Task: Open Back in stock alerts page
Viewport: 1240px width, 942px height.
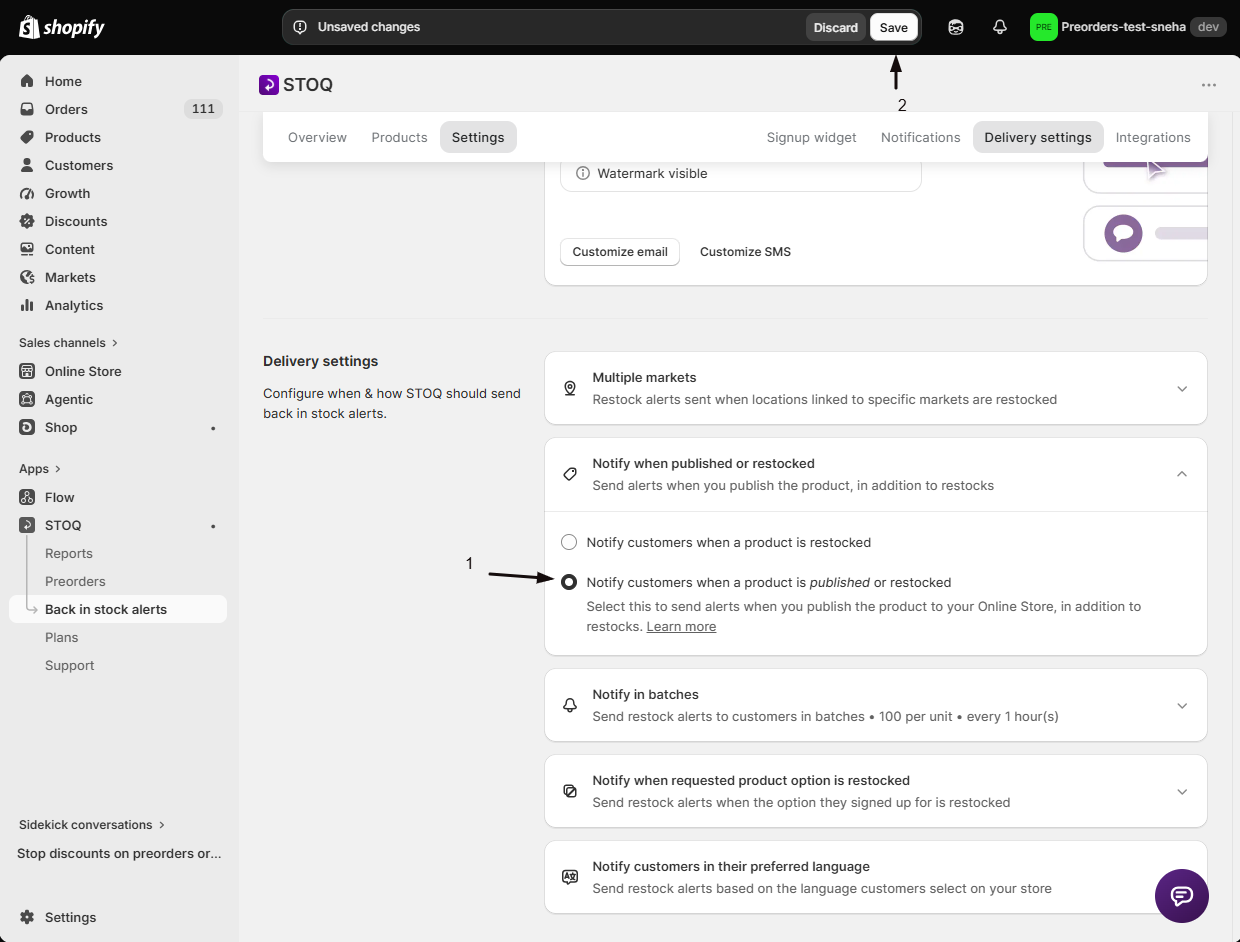Action: point(118,609)
